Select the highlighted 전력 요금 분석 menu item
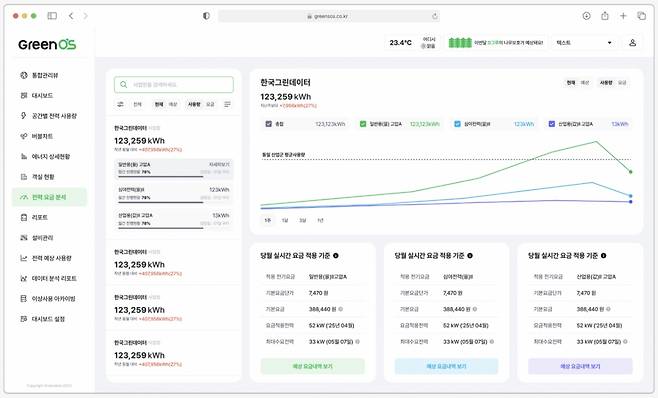Viewport: 658px width, 398px height. 49,197
